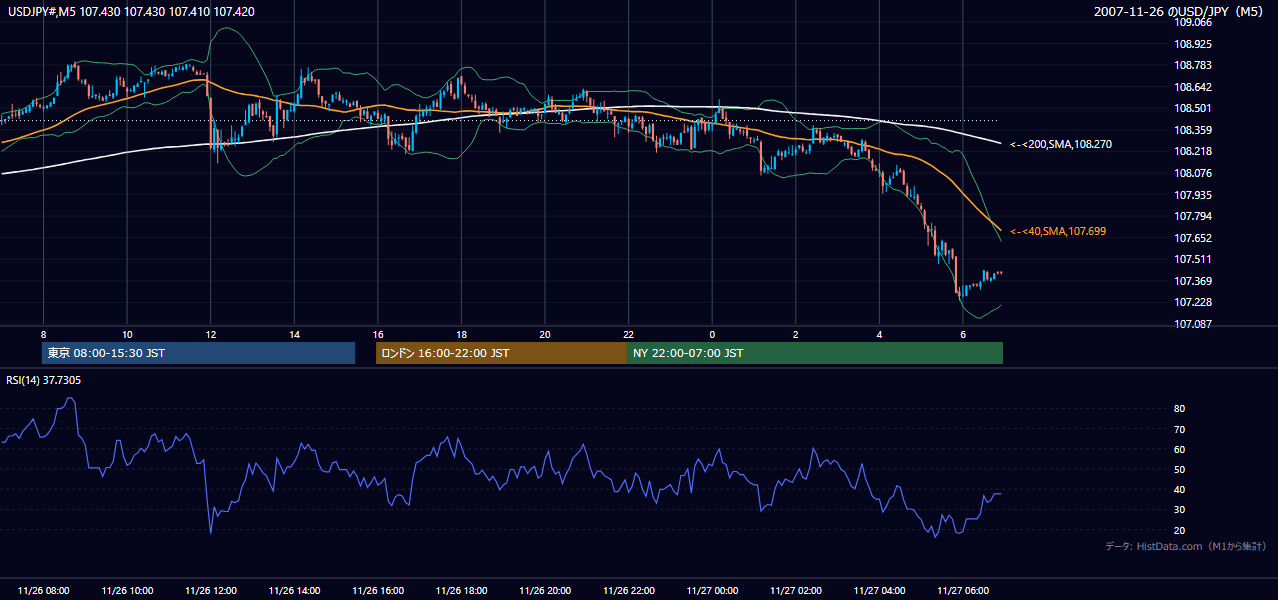The image size is (1278, 600).
Task: Click the 11/27 02:00 date label
Action: 795,591
